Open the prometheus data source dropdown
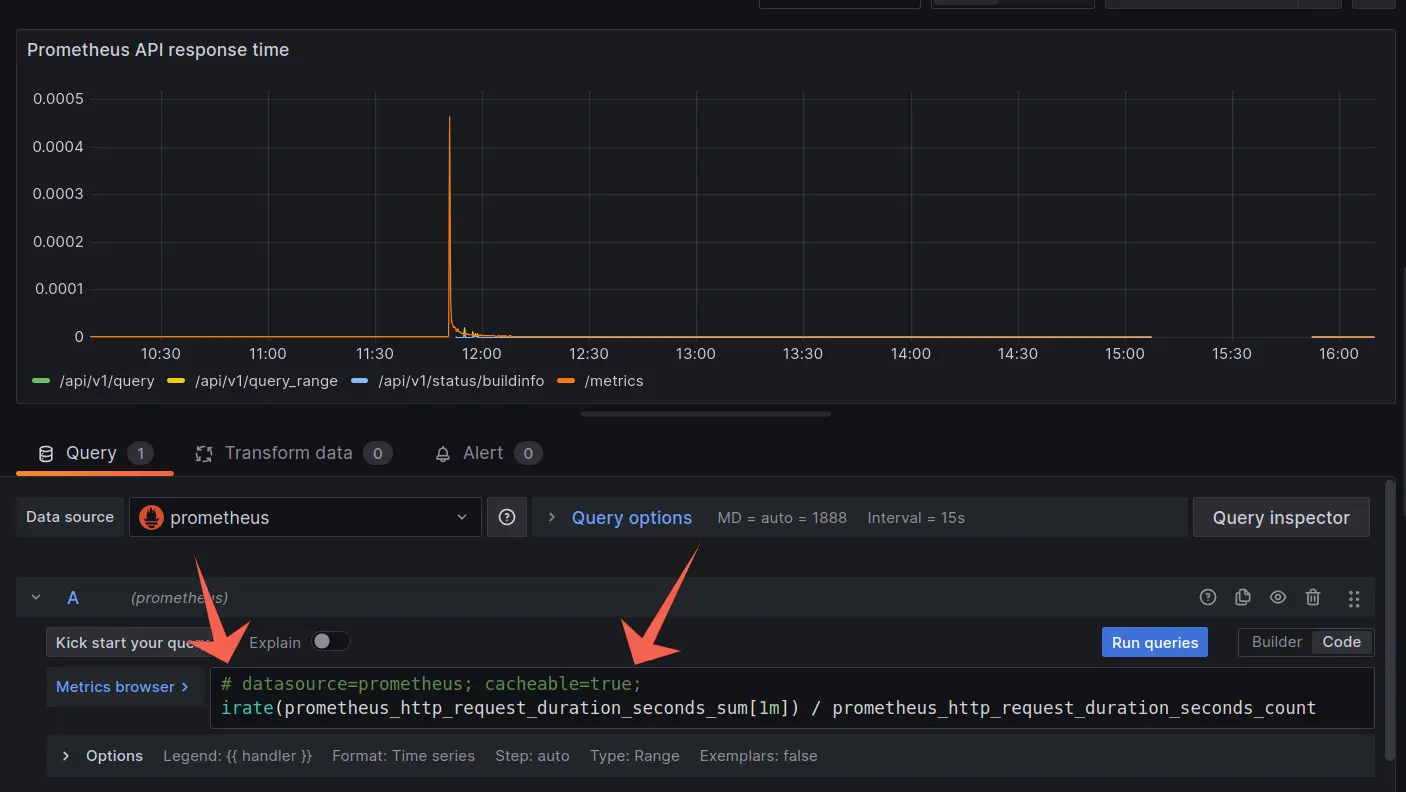The height and width of the screenshot is (792, 1406). (305, 517)
